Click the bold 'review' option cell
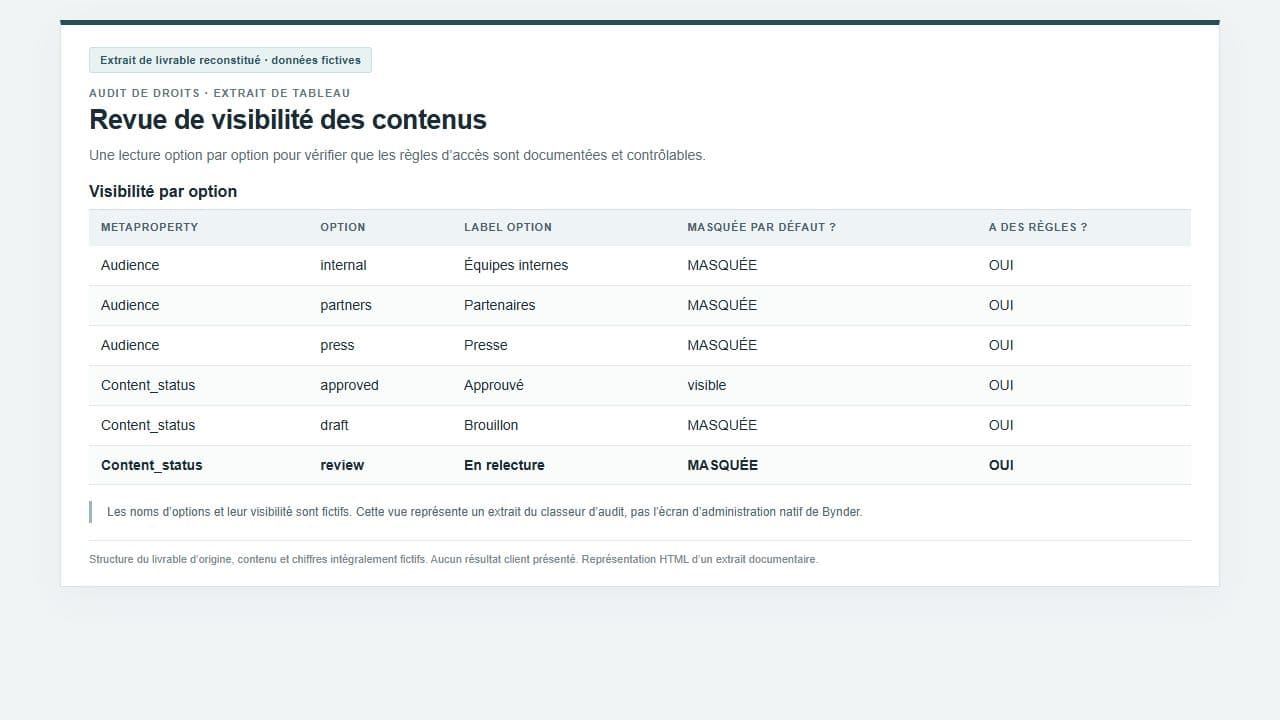Image resolution: width=1280 pixels, height=720 pixels. [342, 465]
